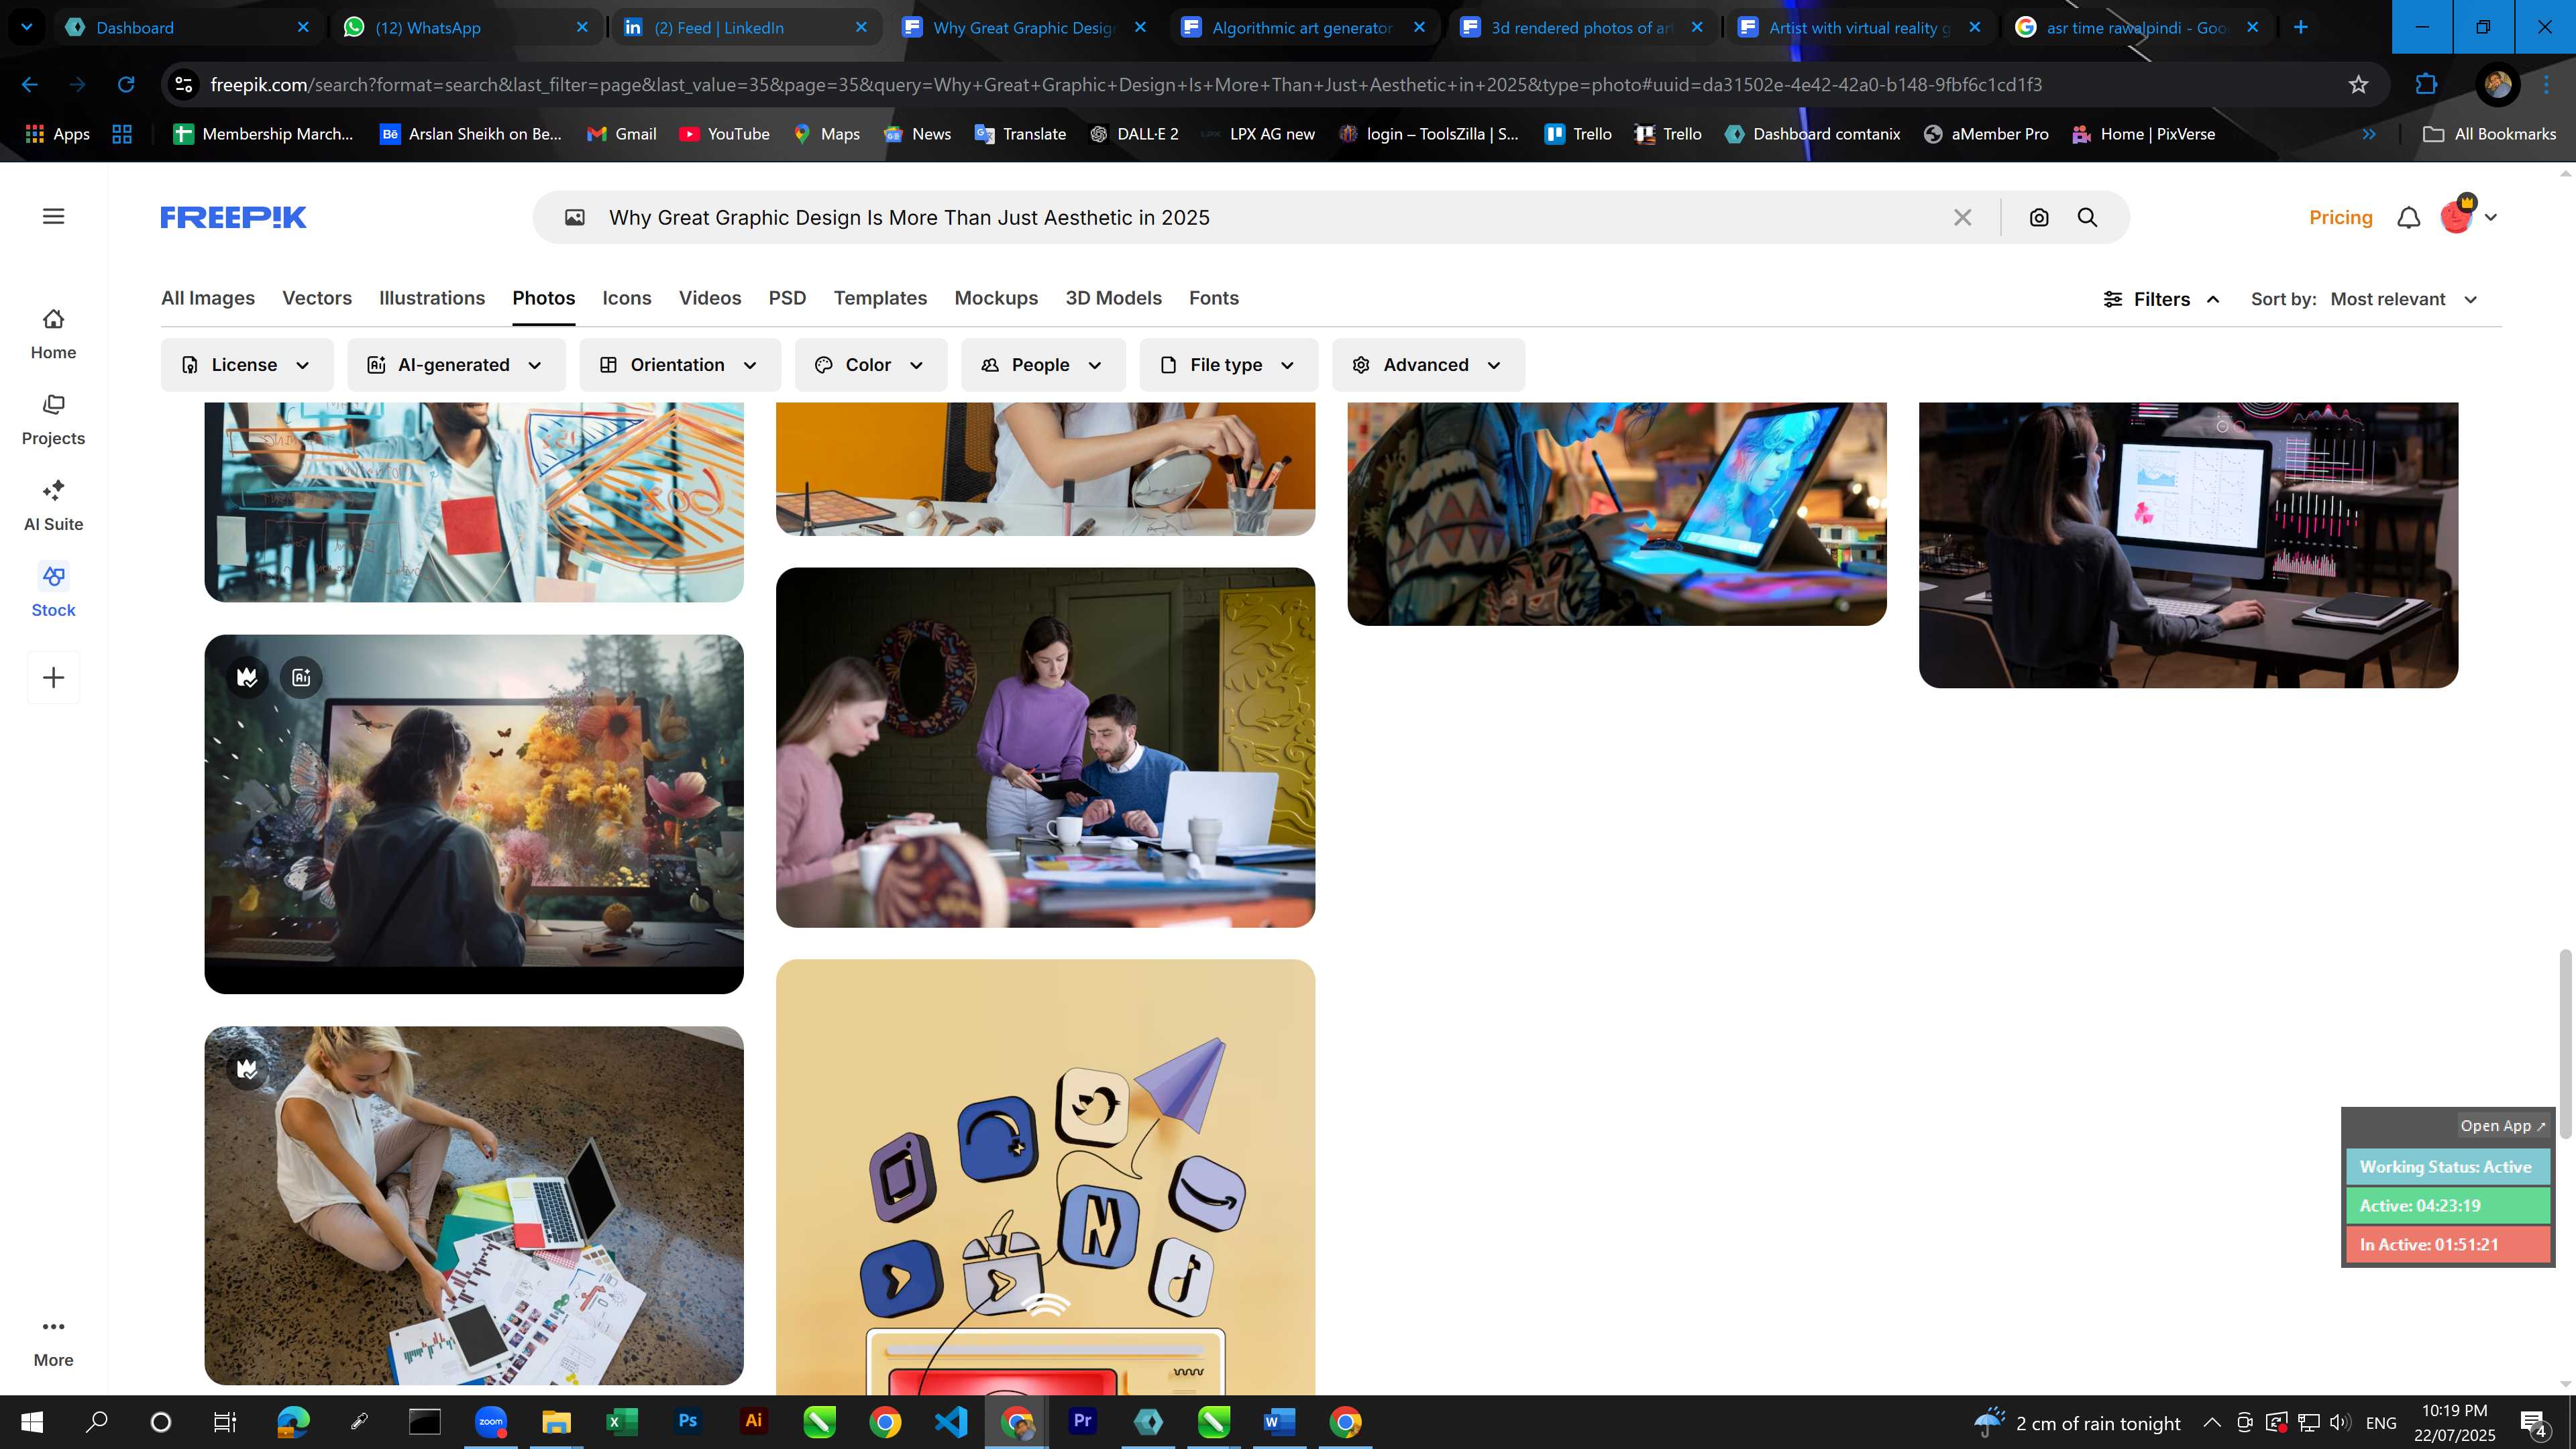Open Projects in the sidebar
Viewport: 2576px width, 1449px height.
click(53, 420)
